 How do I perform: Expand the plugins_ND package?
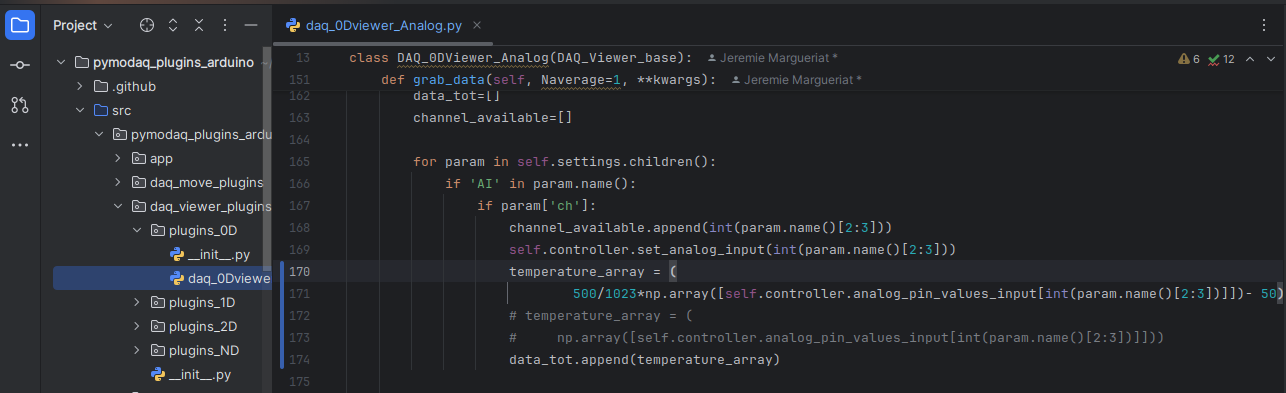[137, 350]
